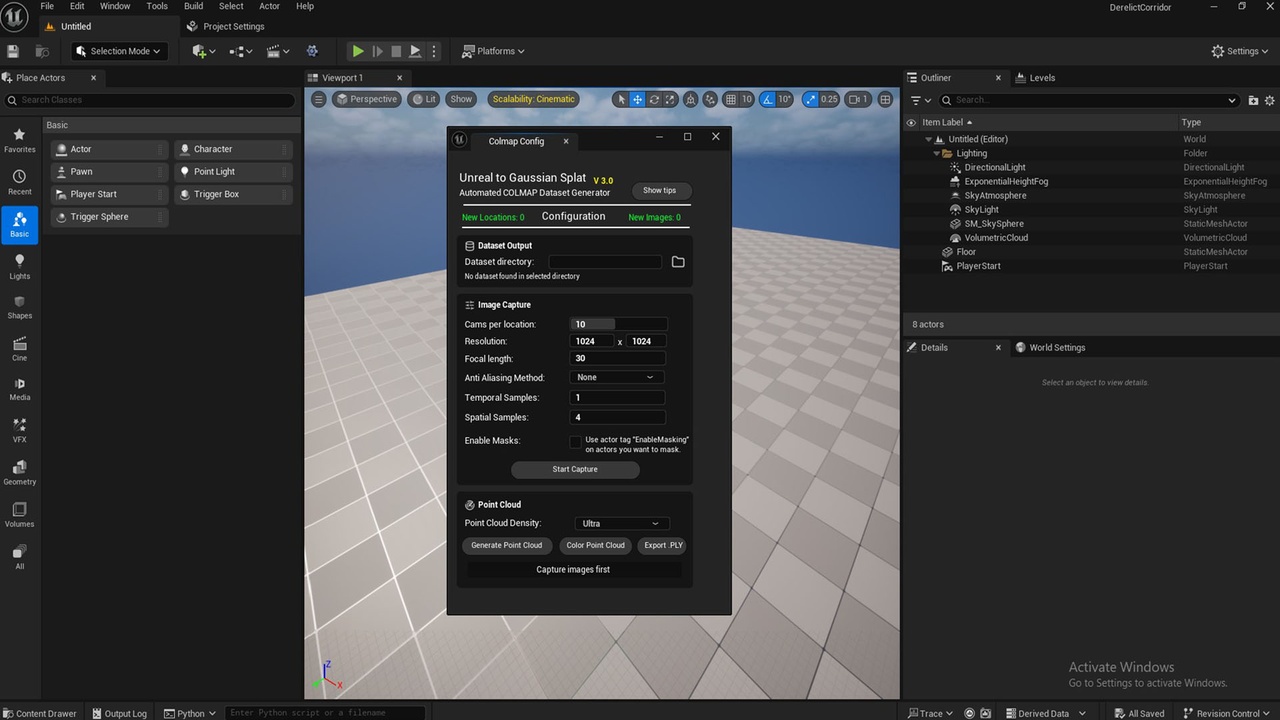Select the translate objects tool in viewport

click(637, 99)
